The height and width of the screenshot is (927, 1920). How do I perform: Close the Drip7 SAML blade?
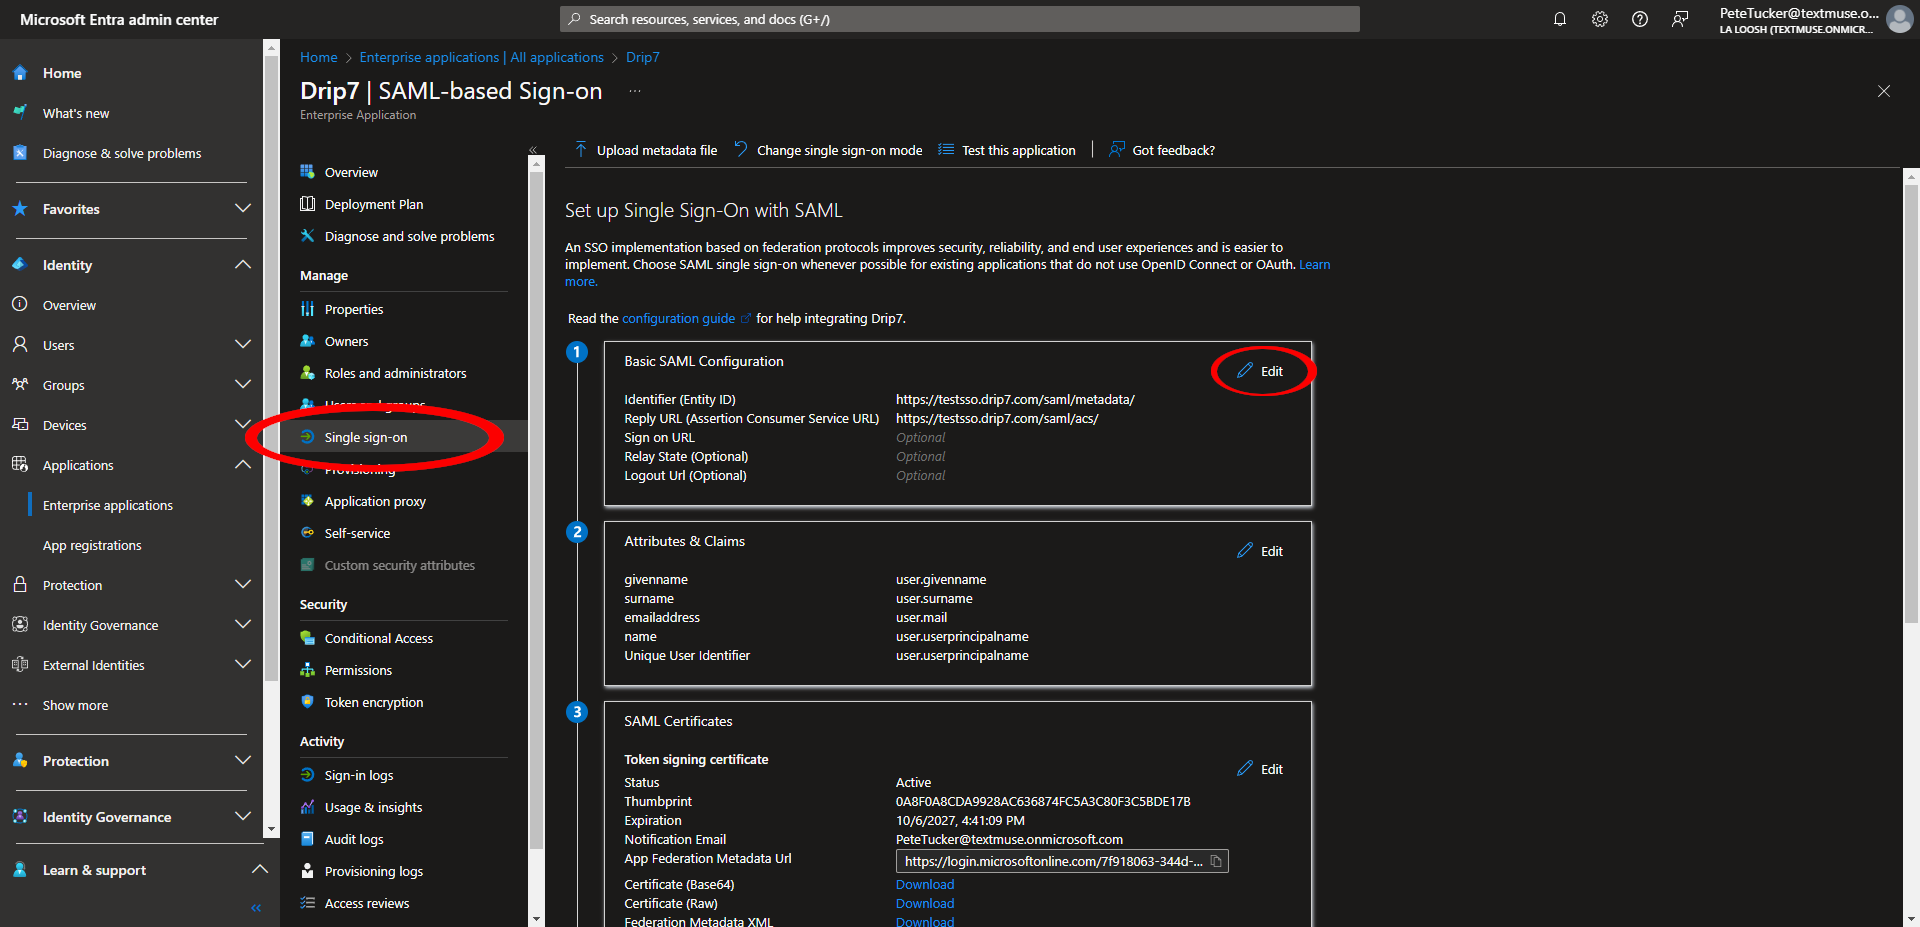pos(1884,91)
